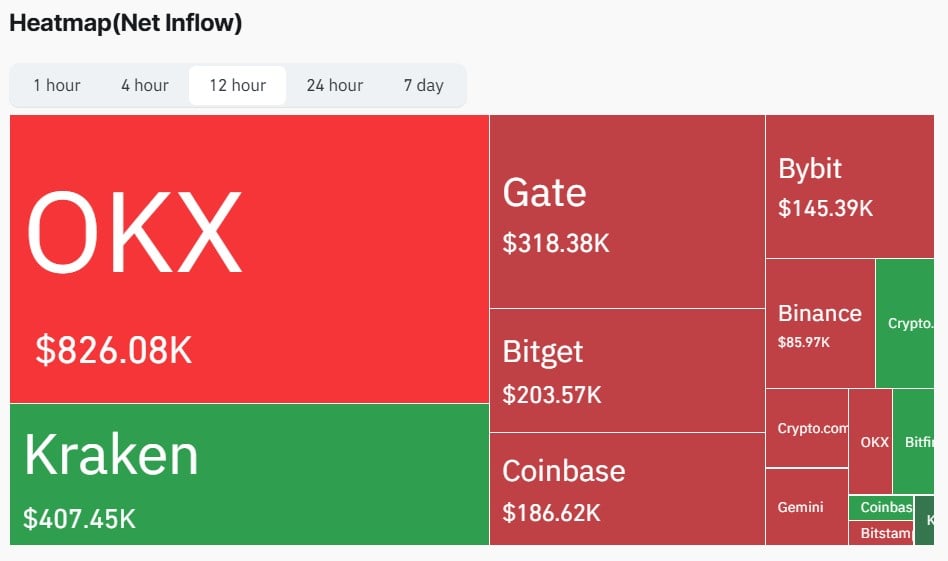The width and height of the screenshot is (948, 561).
Task: Open the 7 day view tab
Action: pyautogui.click(x=423, y=85)
